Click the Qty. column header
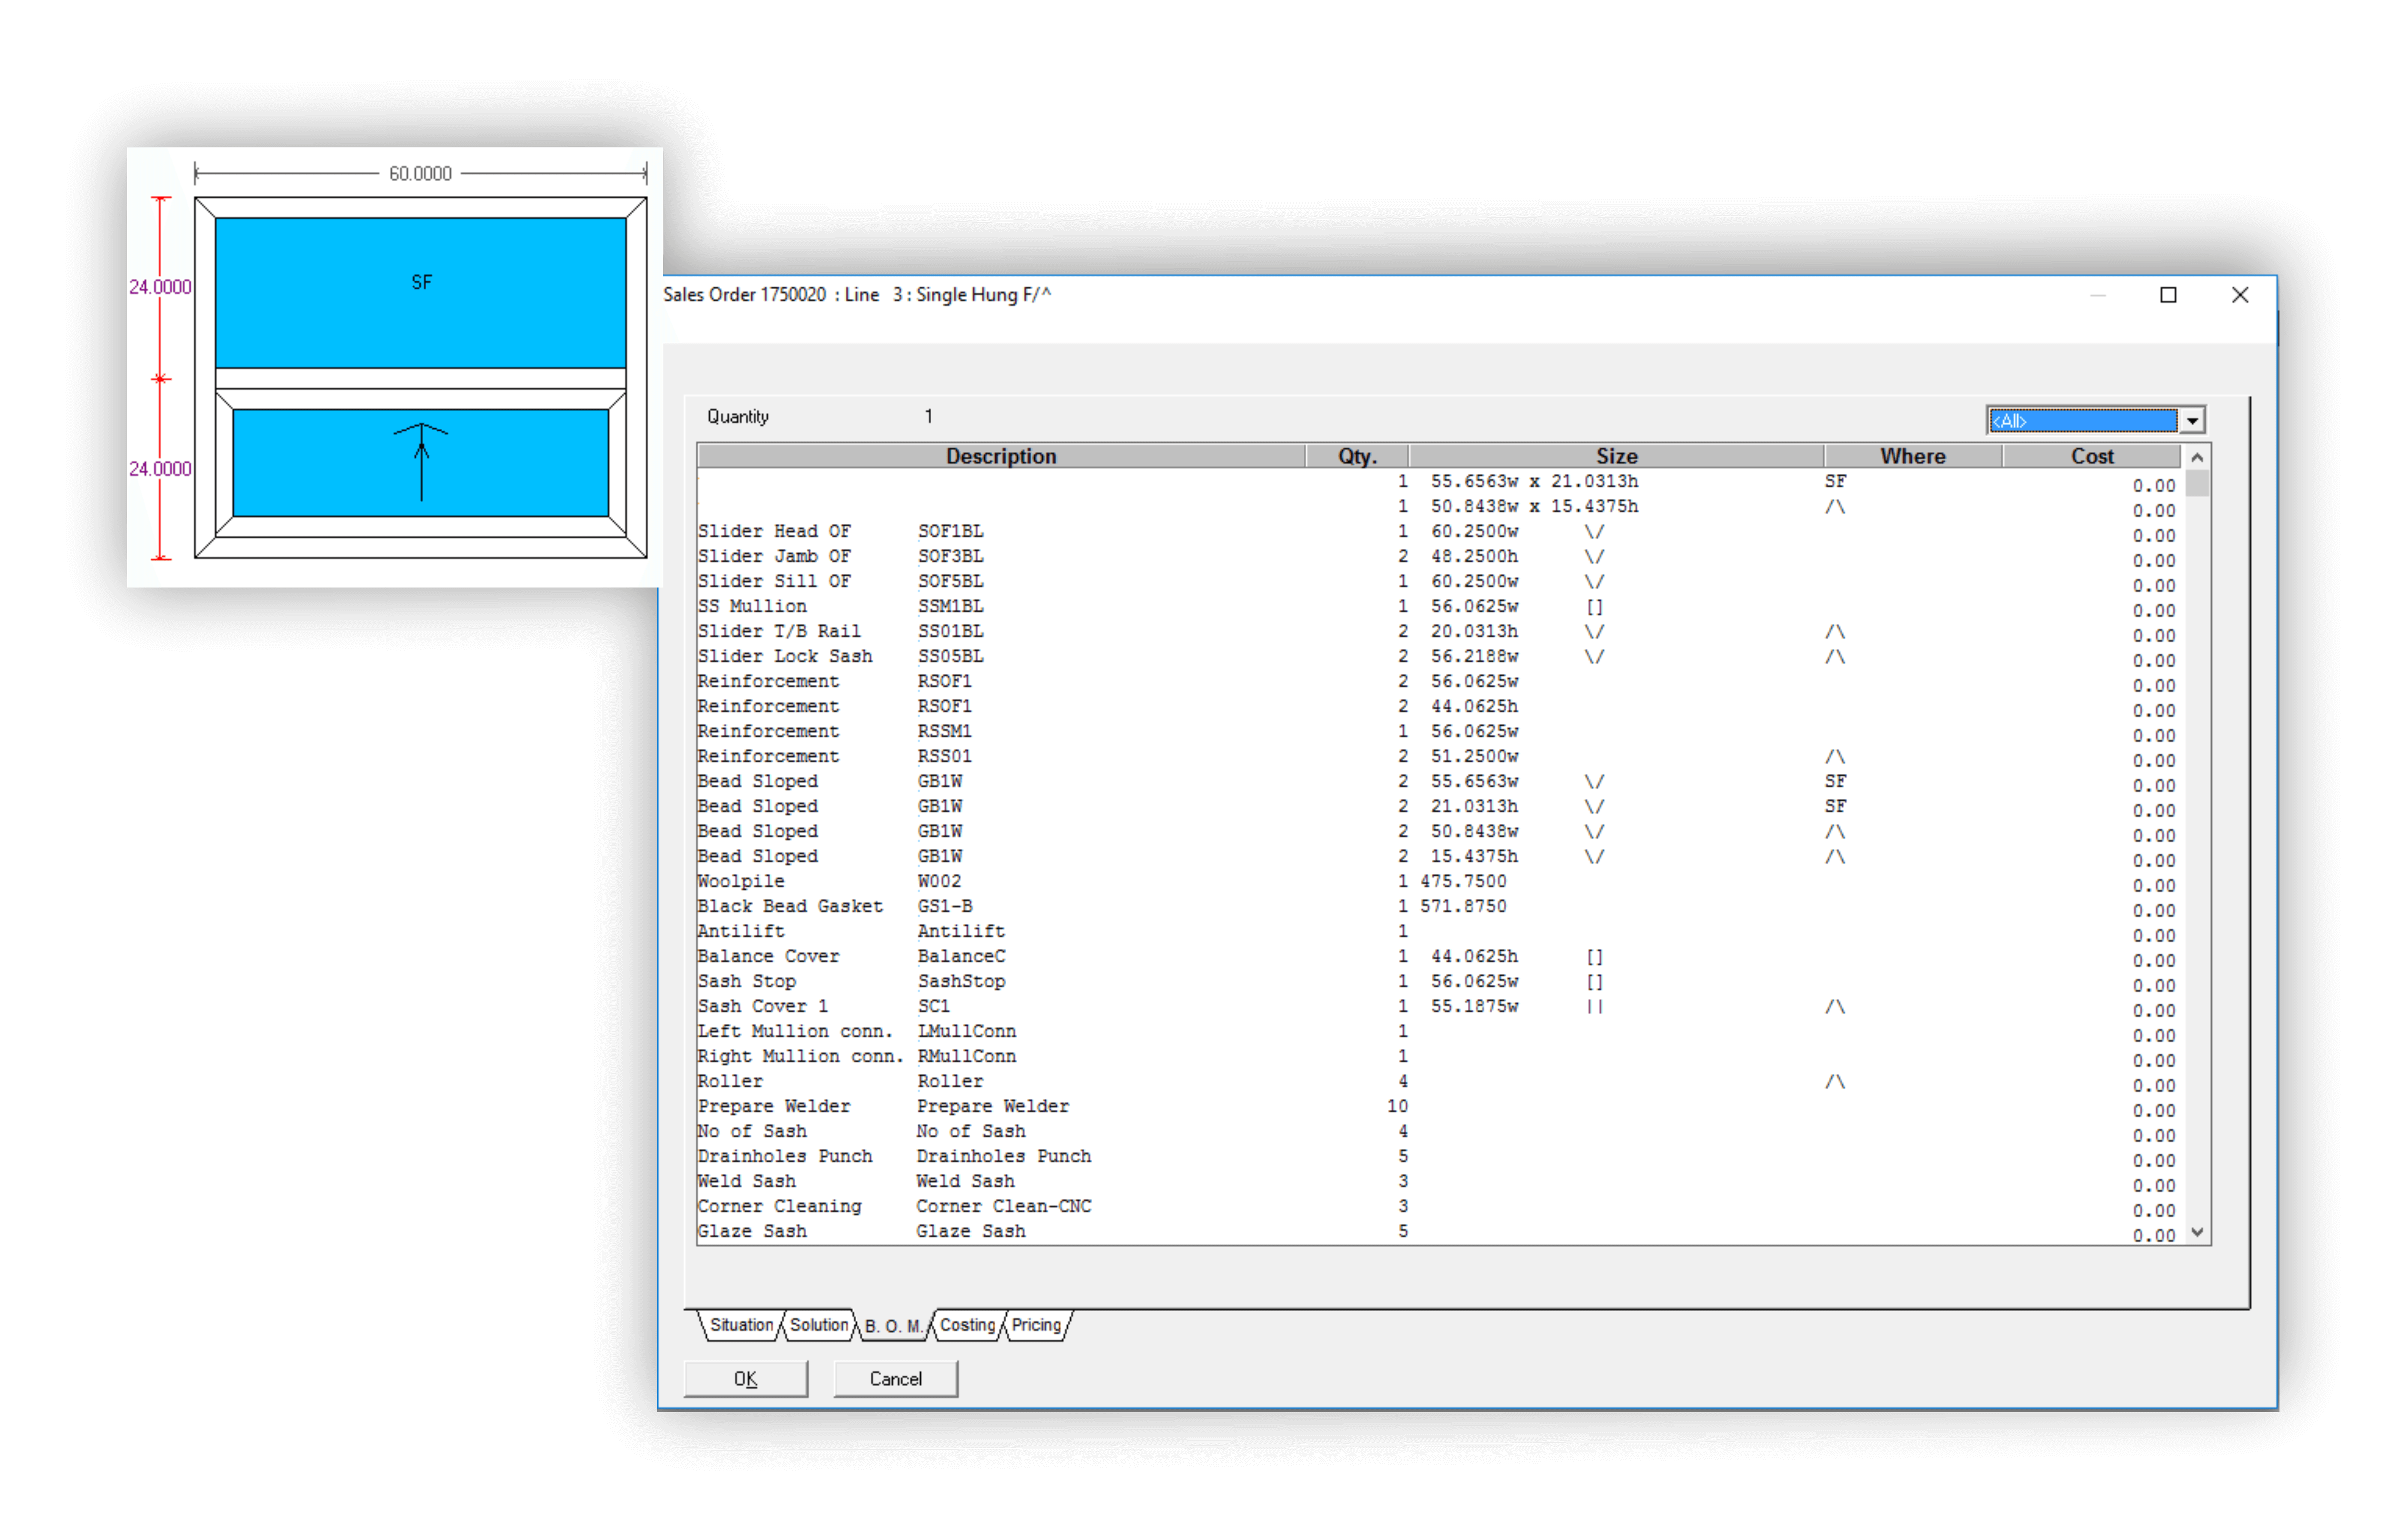2406x1540 pixels. [1357, 456]
